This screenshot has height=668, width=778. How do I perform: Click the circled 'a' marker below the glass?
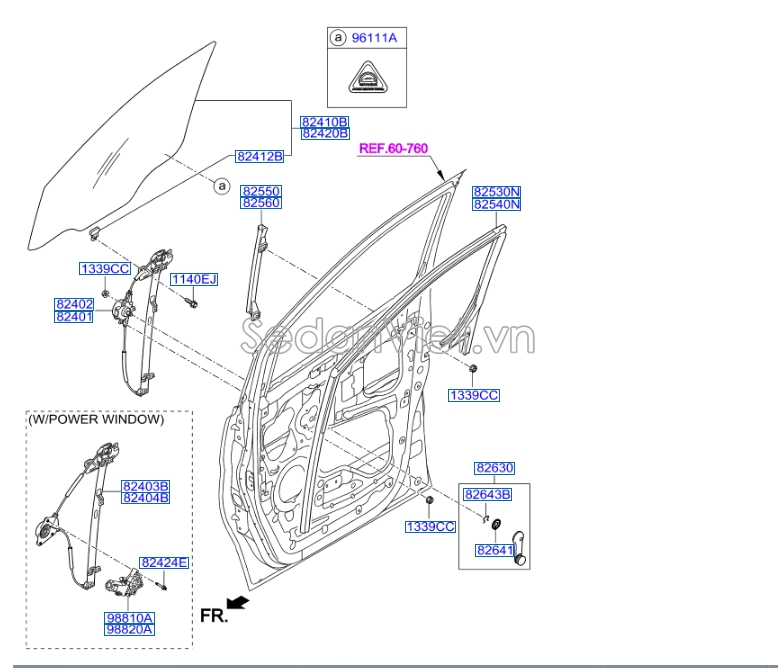coord(221,186)
